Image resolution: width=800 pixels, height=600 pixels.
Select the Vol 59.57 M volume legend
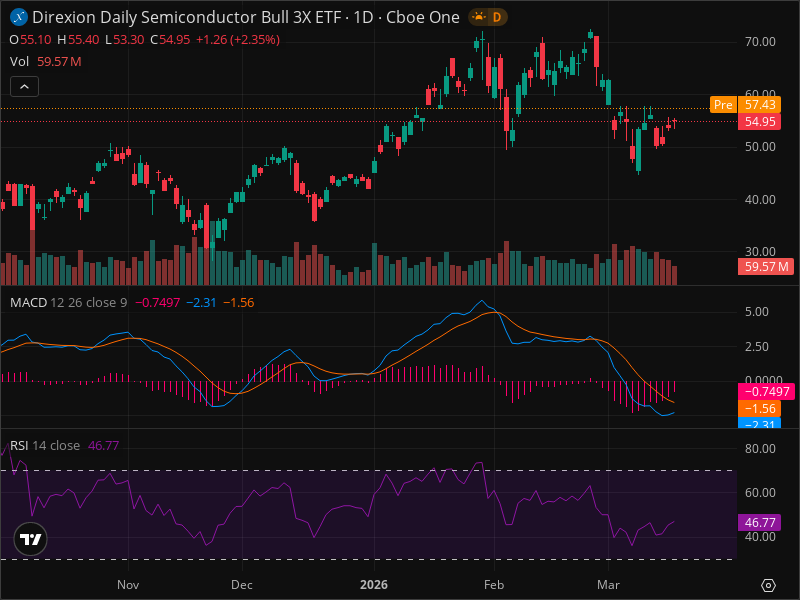click(x=45, y=62)
